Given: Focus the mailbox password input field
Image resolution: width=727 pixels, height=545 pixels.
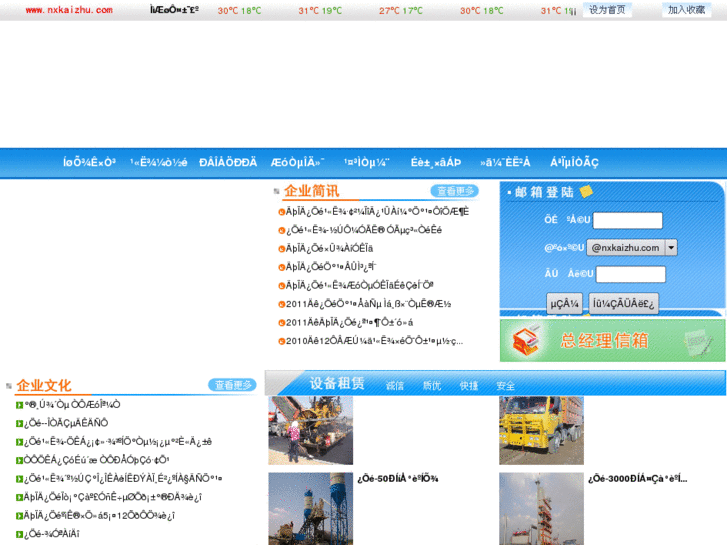Looking at the screenshot, I should coord(631,274).
